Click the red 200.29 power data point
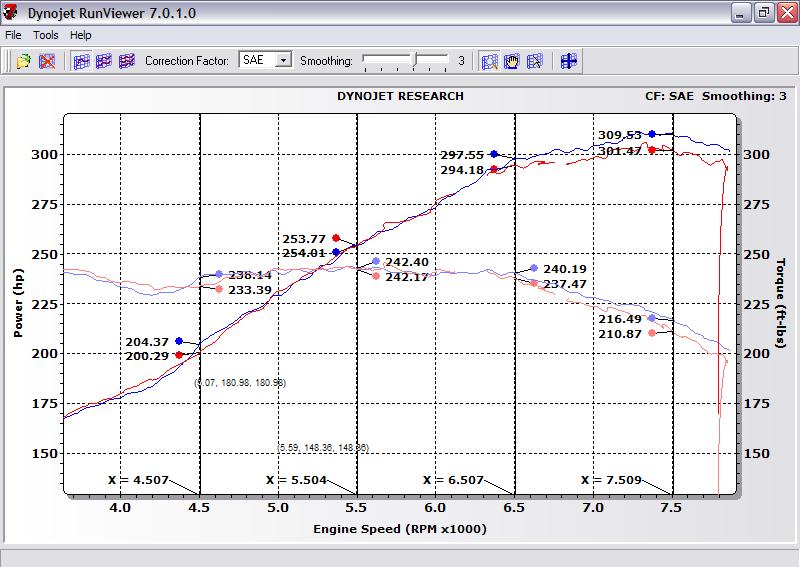 tap(179, 355)
